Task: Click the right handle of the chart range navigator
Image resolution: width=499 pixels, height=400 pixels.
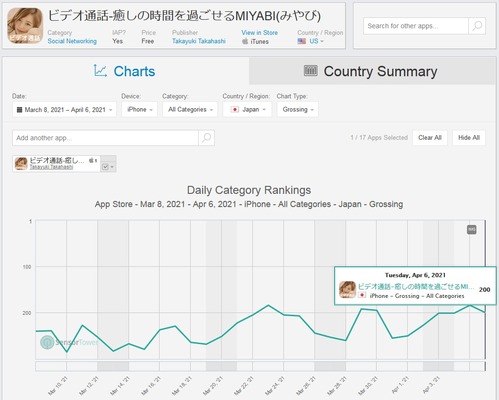Action: click(485, 366)
